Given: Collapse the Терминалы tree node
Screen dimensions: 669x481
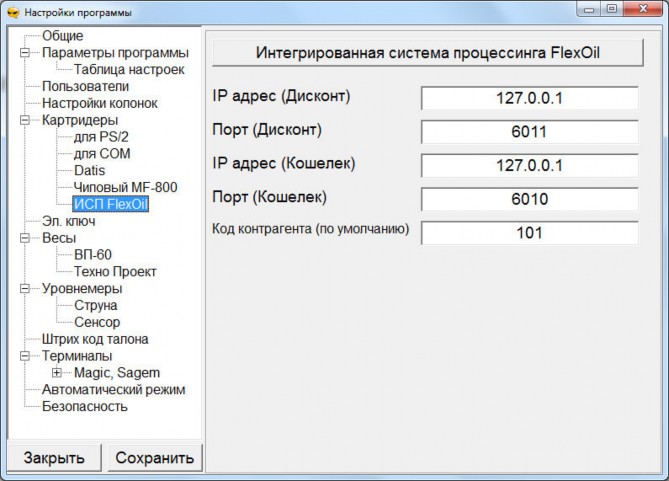Looking at the screenshot, I should (x=25, y=356).
